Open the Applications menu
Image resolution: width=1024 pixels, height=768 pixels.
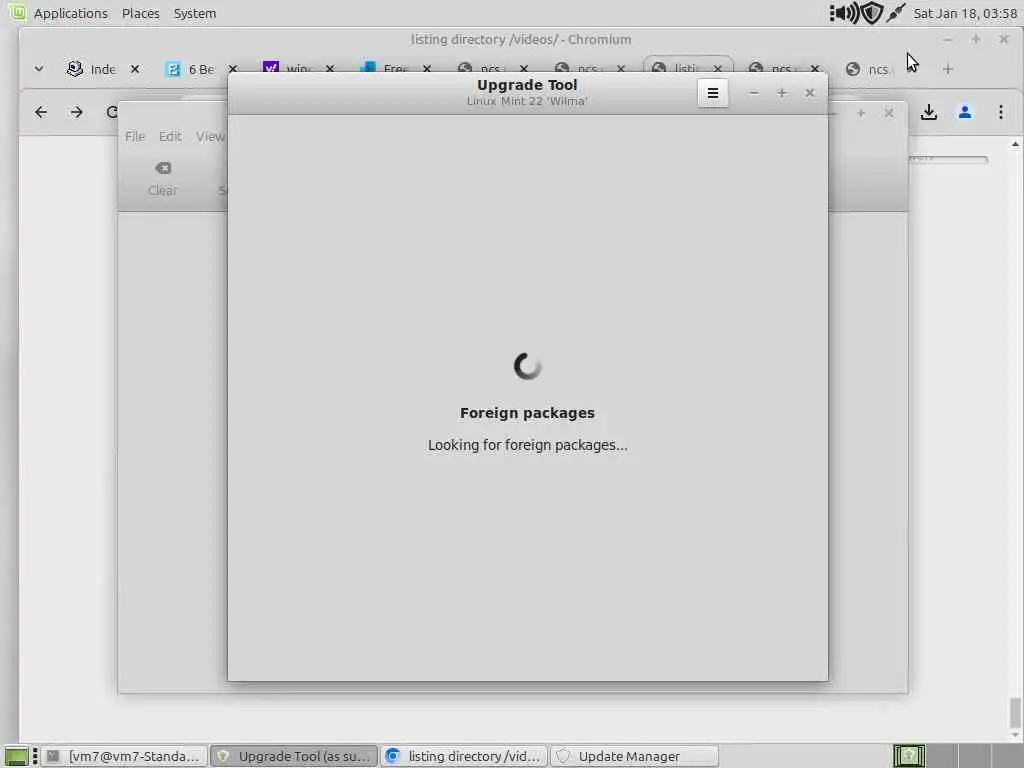pyautogui.click(x=71, y=13)
